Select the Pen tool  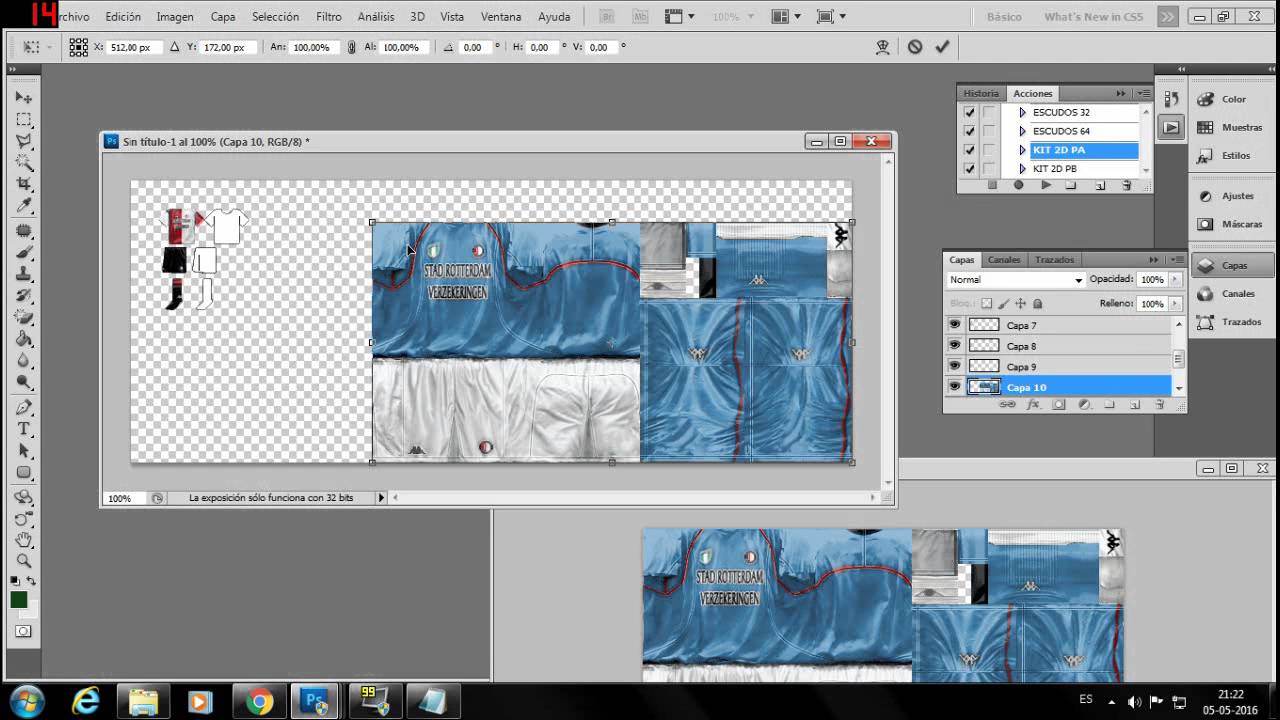pyautogui.click(x=24, y=407)
